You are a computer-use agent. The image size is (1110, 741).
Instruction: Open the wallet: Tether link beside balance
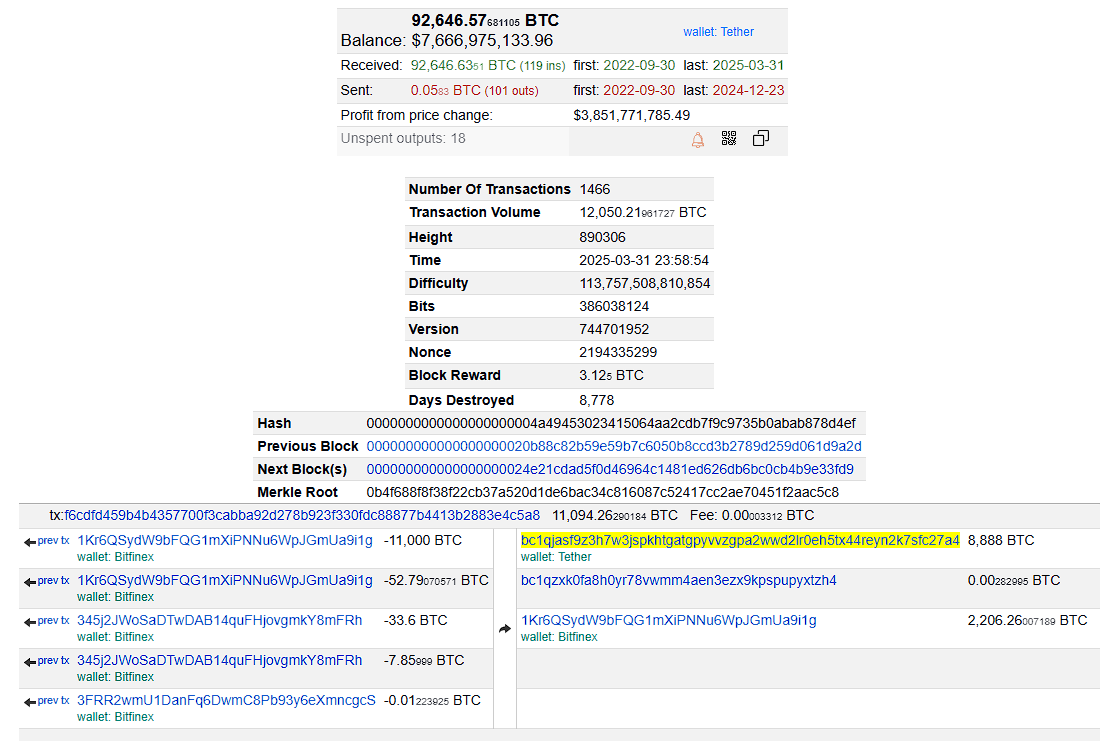click(718, 32)
